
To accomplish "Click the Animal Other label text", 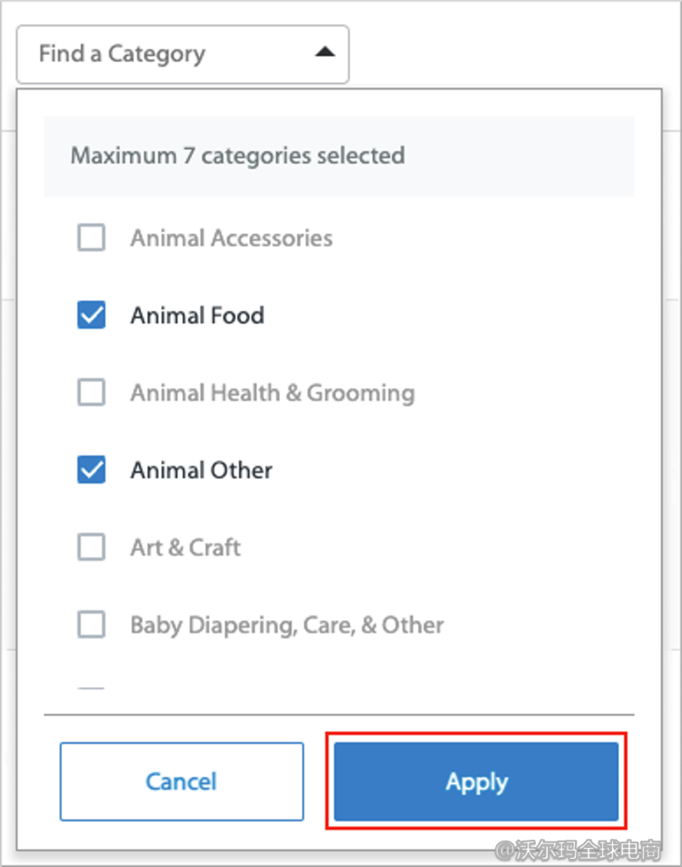I will click(x=201, y=470).
